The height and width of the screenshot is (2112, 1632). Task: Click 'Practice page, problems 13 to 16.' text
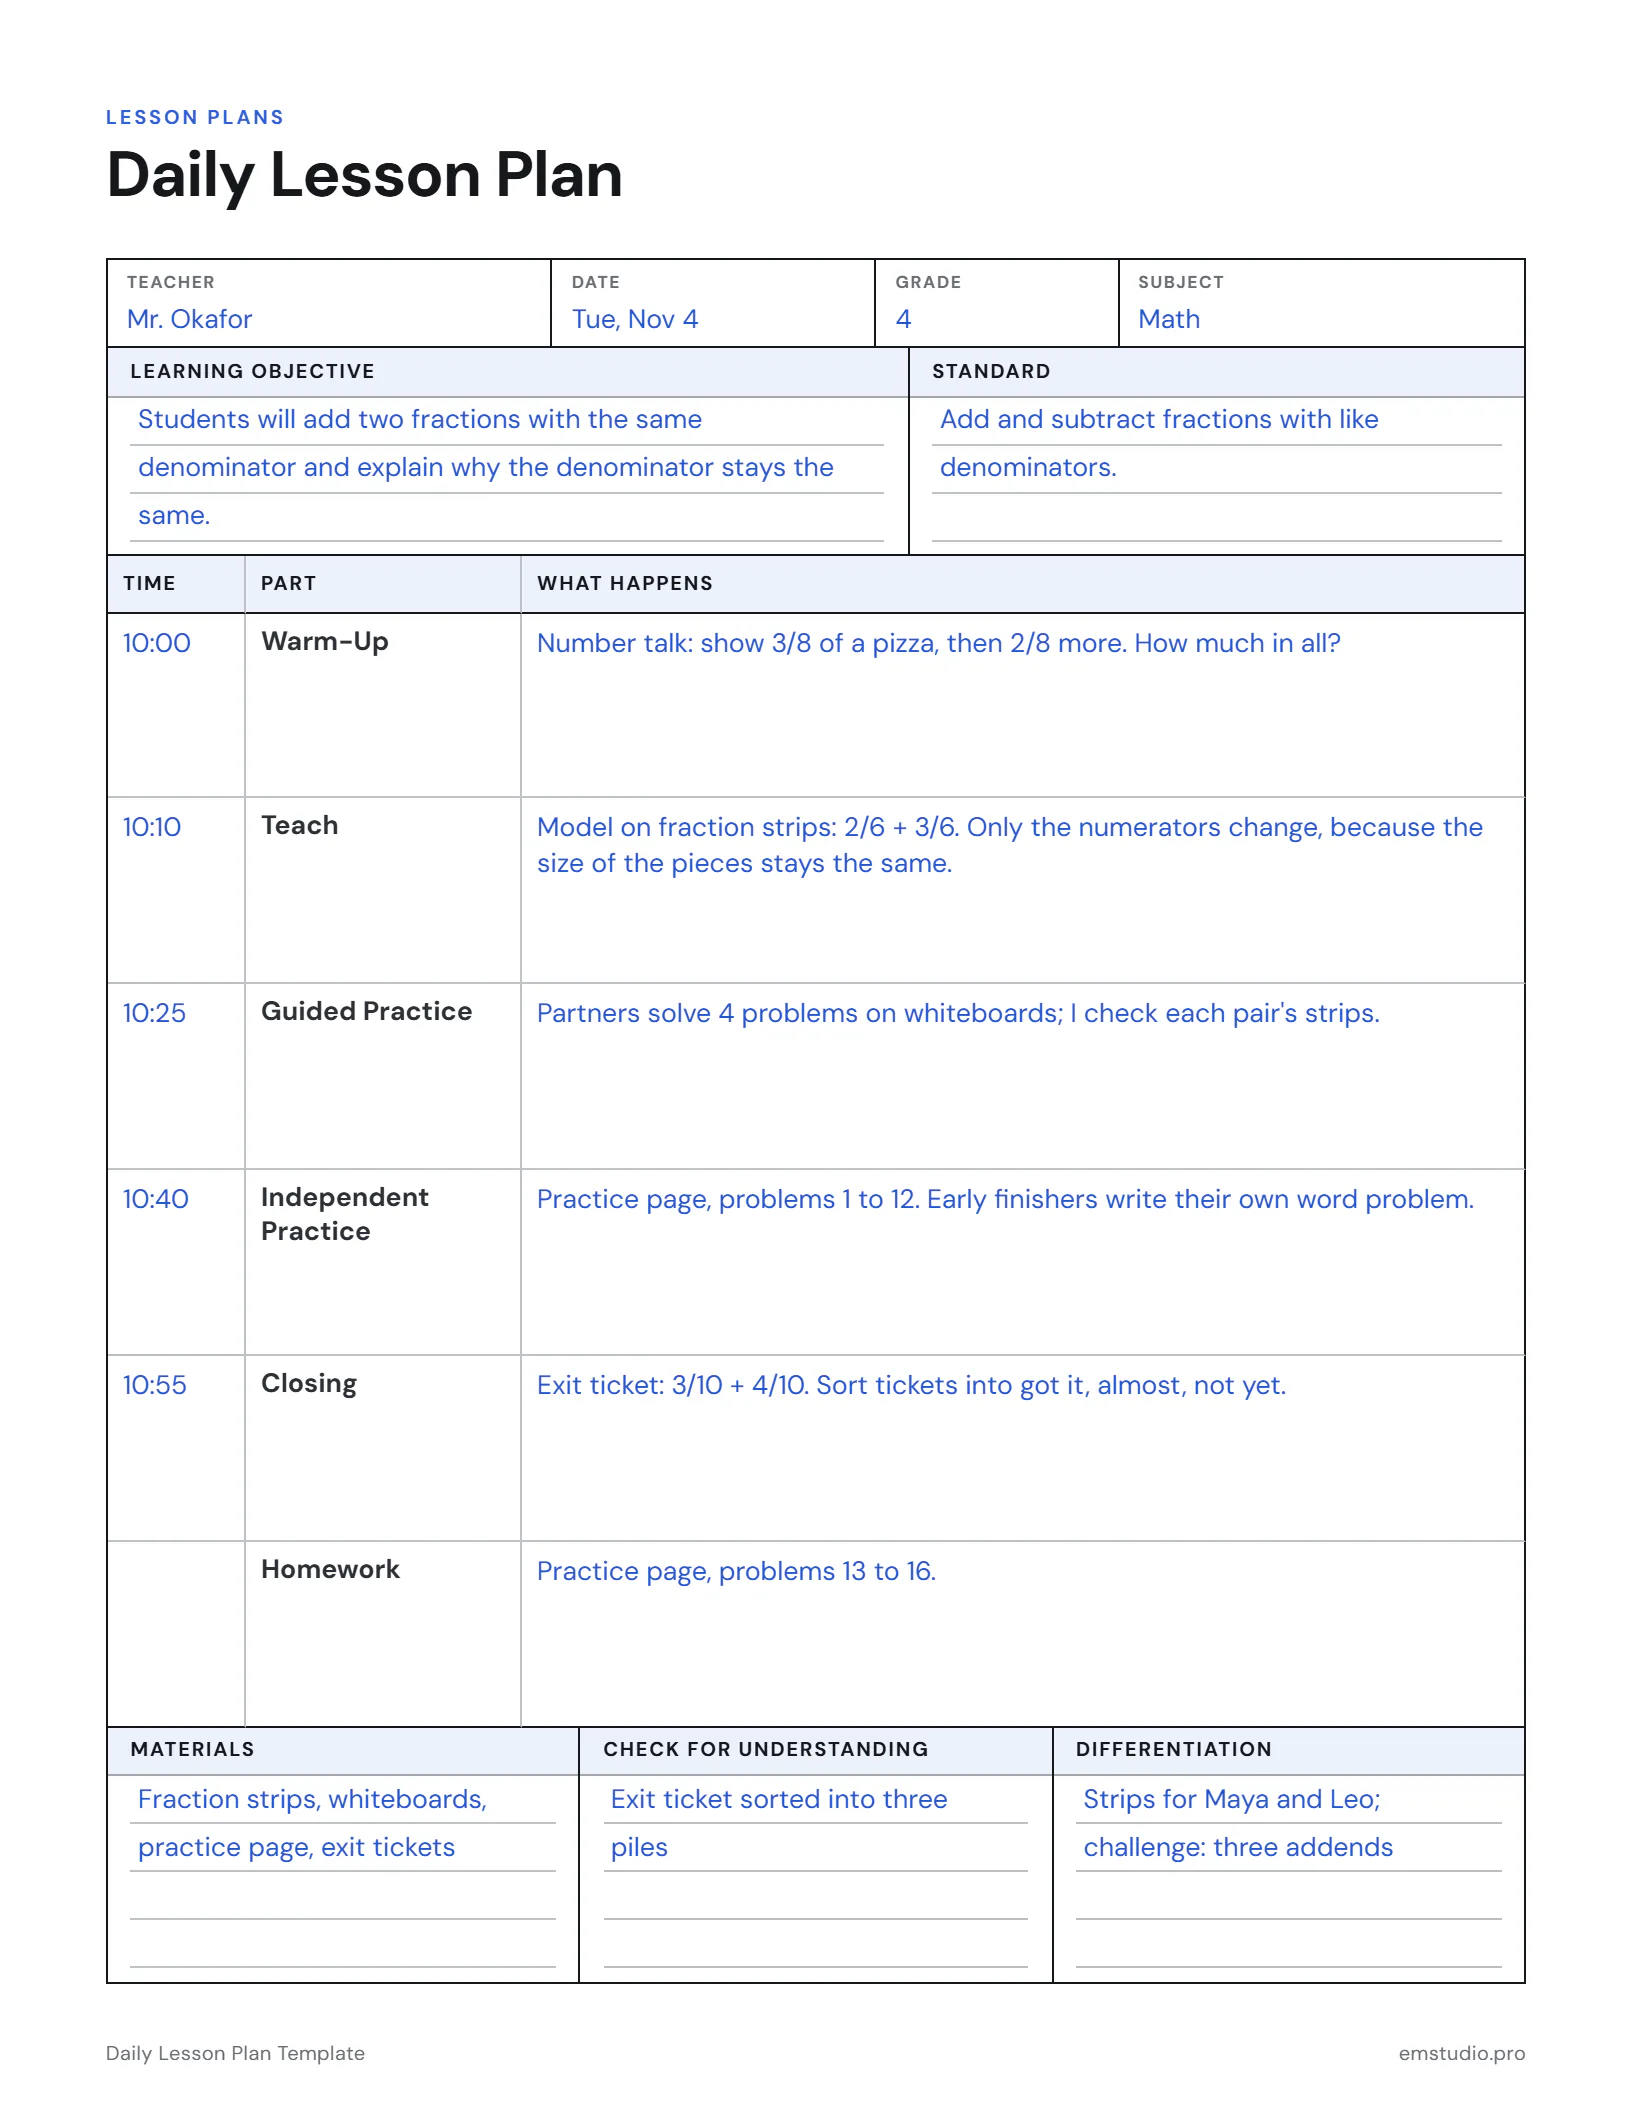coord(737,1571)
